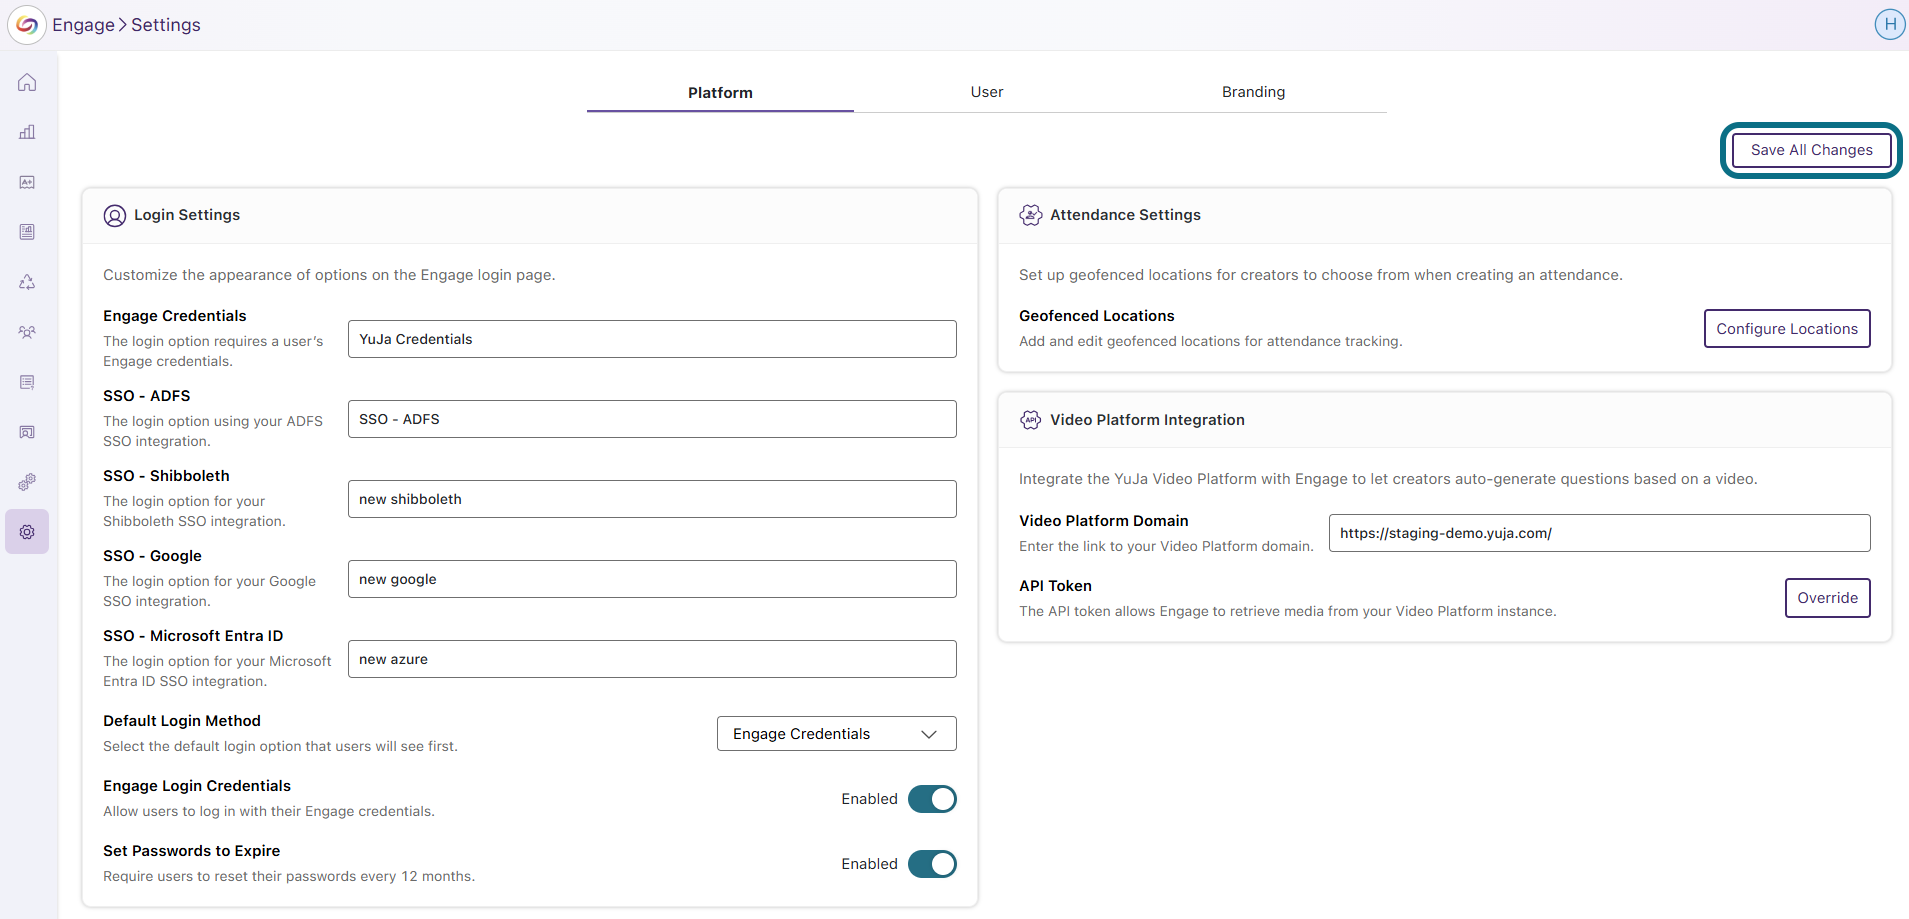Open Configure Locations for geofenced attendance
This screenshot has width=1909, height=919.
[x=1786, y=328]
